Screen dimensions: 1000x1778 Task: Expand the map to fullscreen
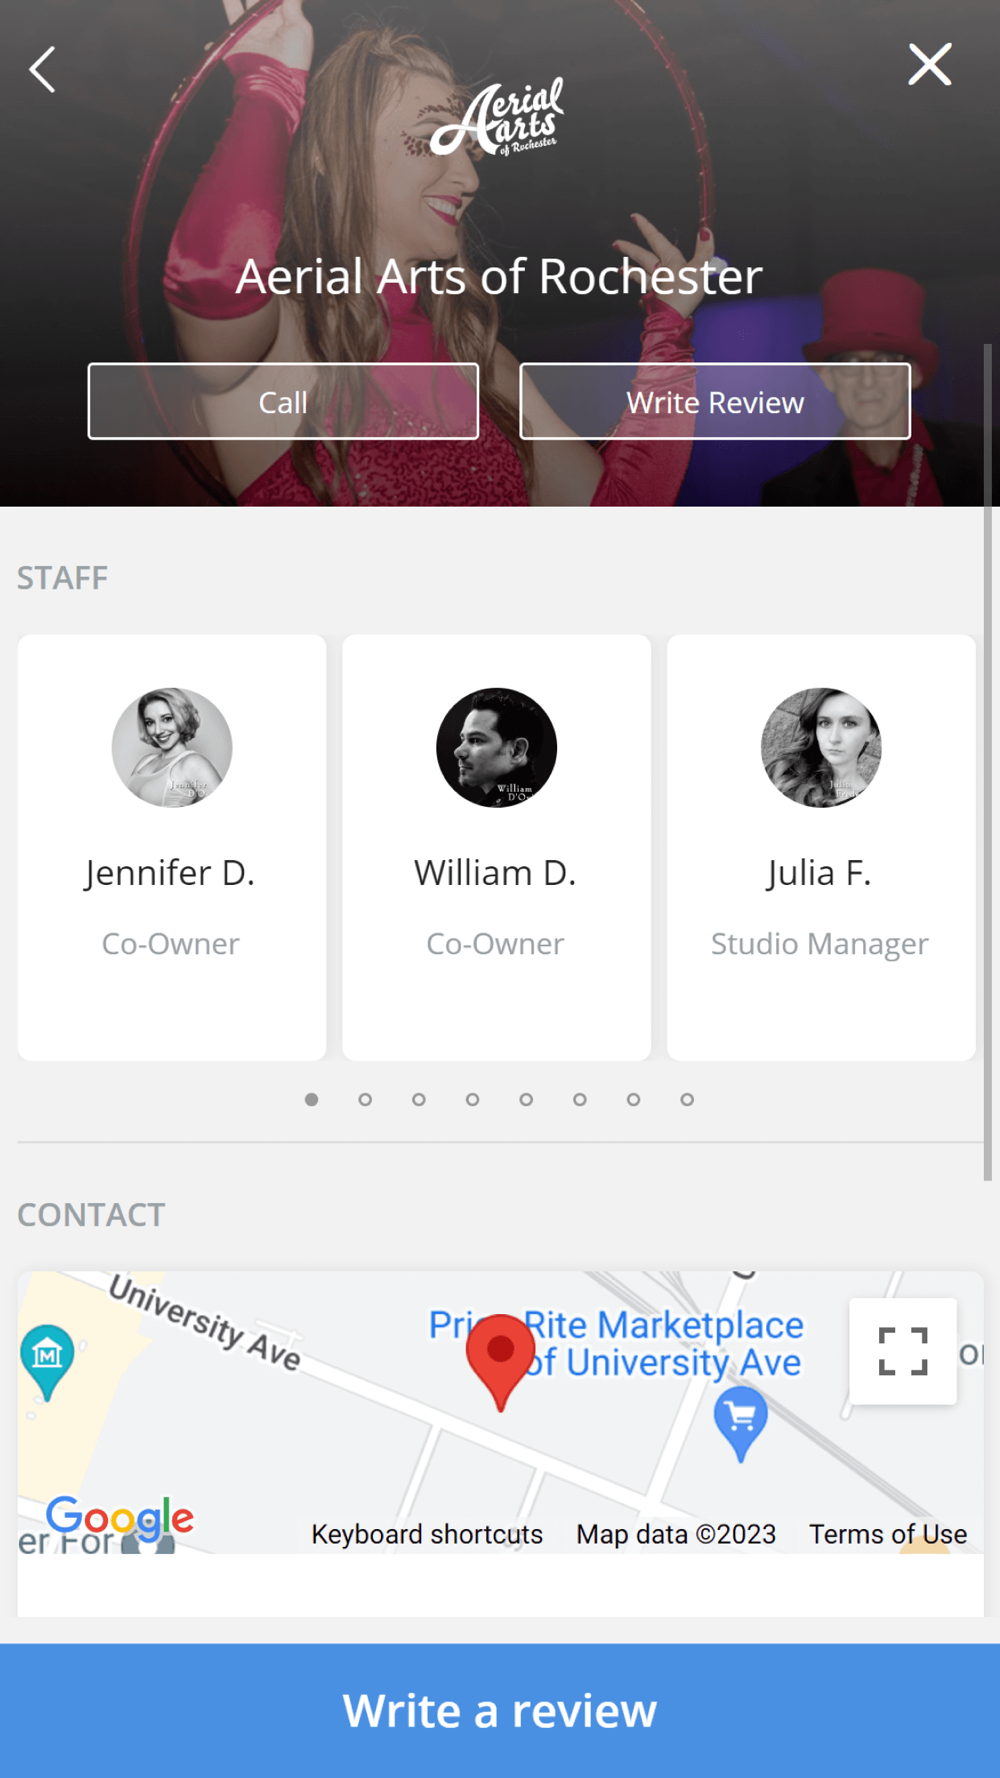click(902, 1352)
